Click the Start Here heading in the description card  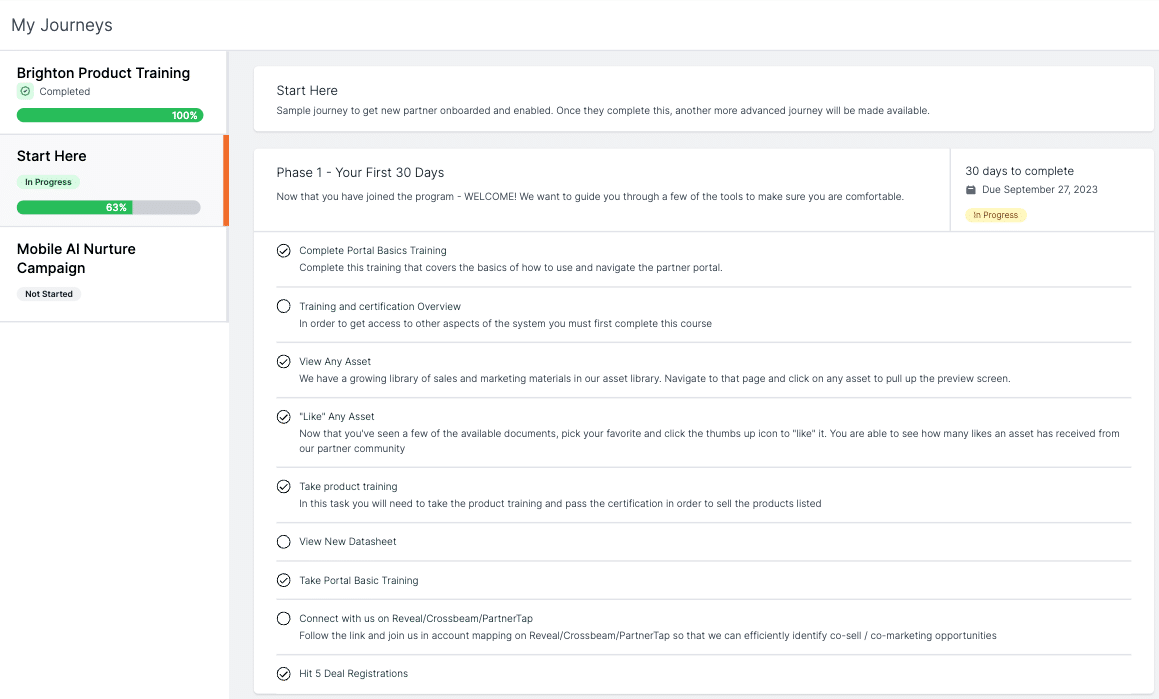(307, 90)
